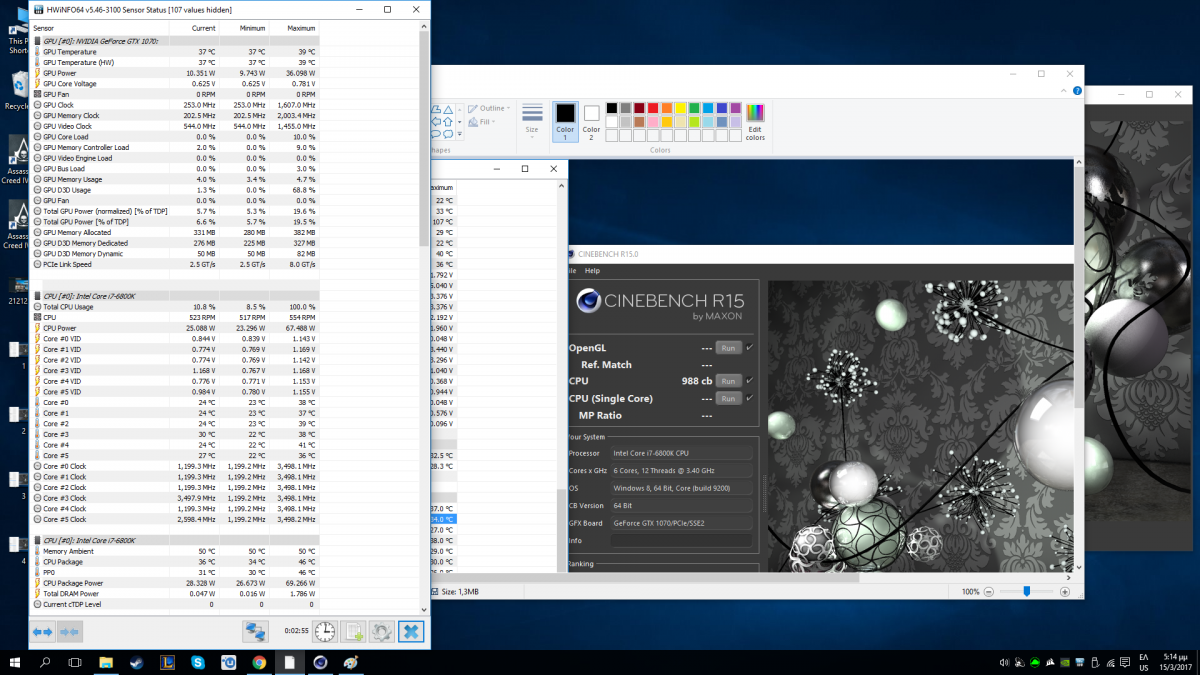Select the PCIe Link Speed sensor row
This screenshot has width=1200, height=675.
click(x=175, y=264)
